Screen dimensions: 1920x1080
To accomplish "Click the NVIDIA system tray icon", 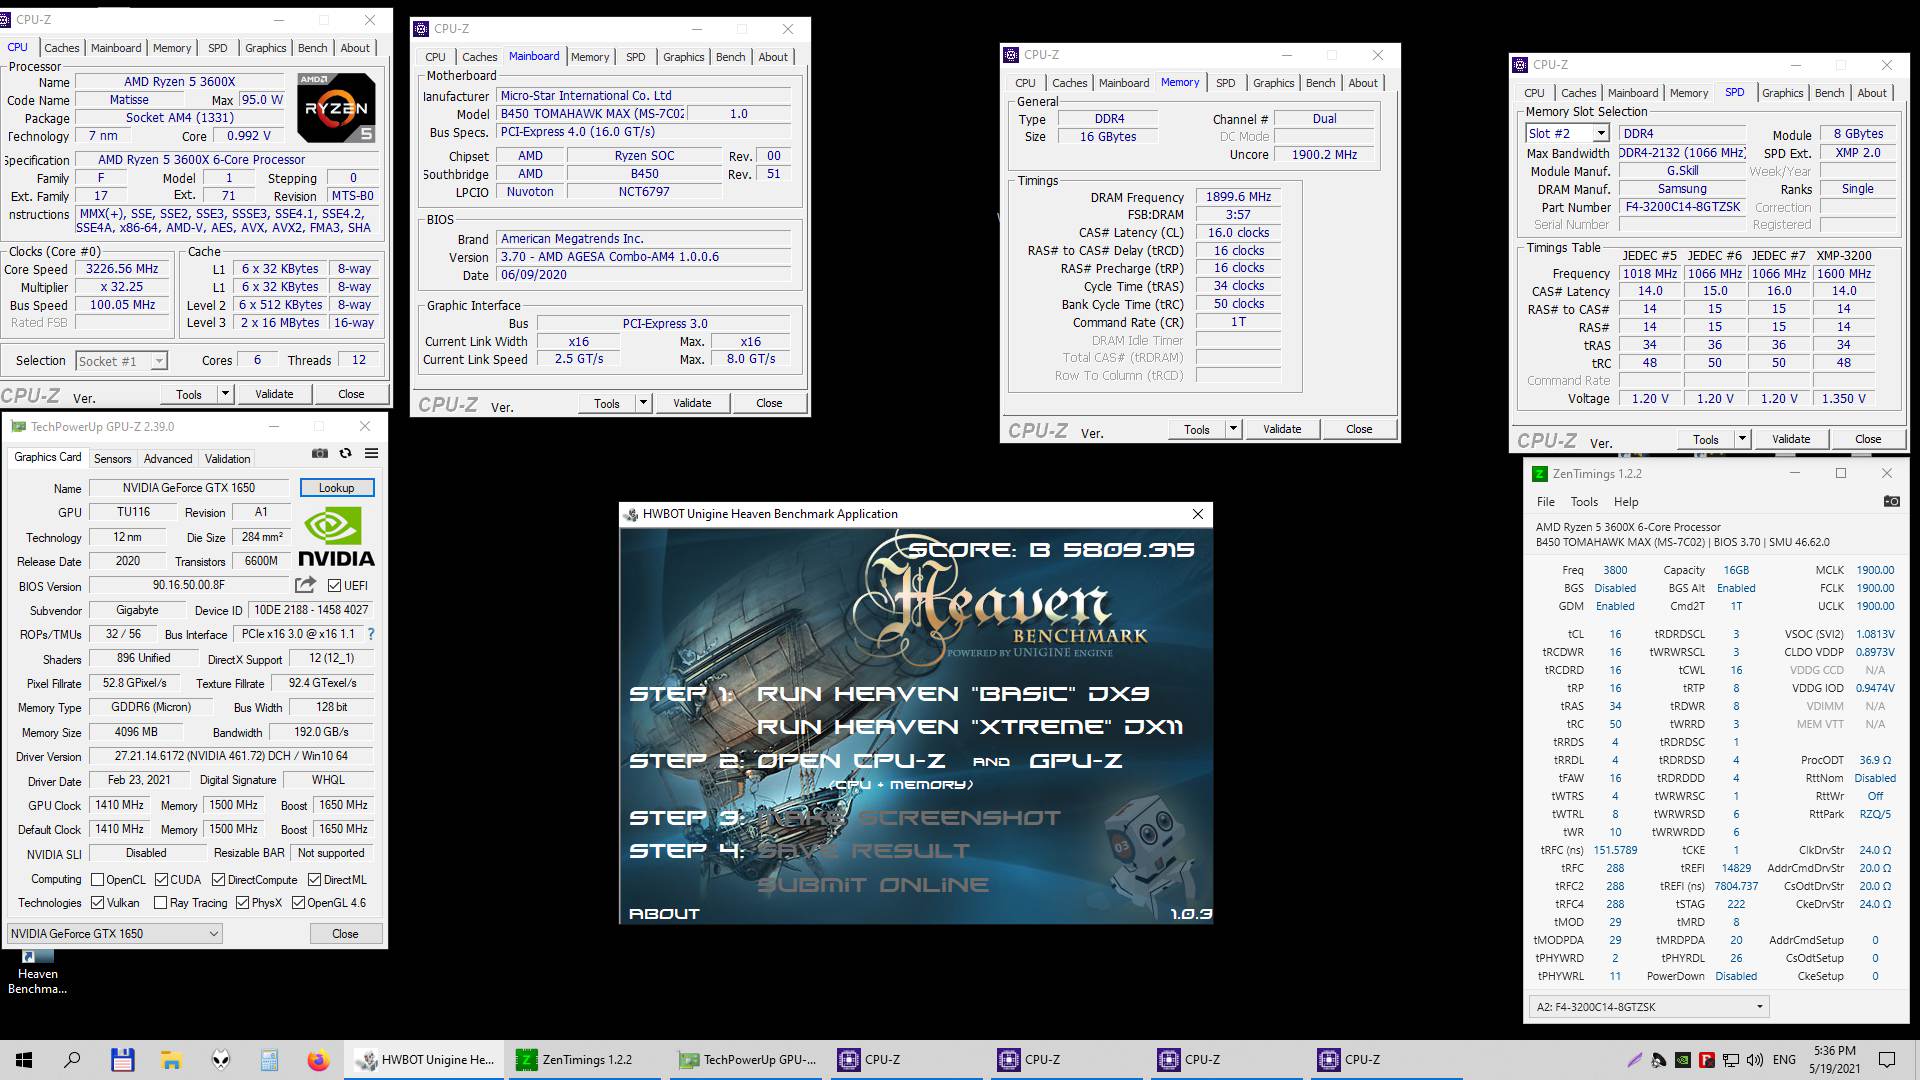I will 1683,1060.
